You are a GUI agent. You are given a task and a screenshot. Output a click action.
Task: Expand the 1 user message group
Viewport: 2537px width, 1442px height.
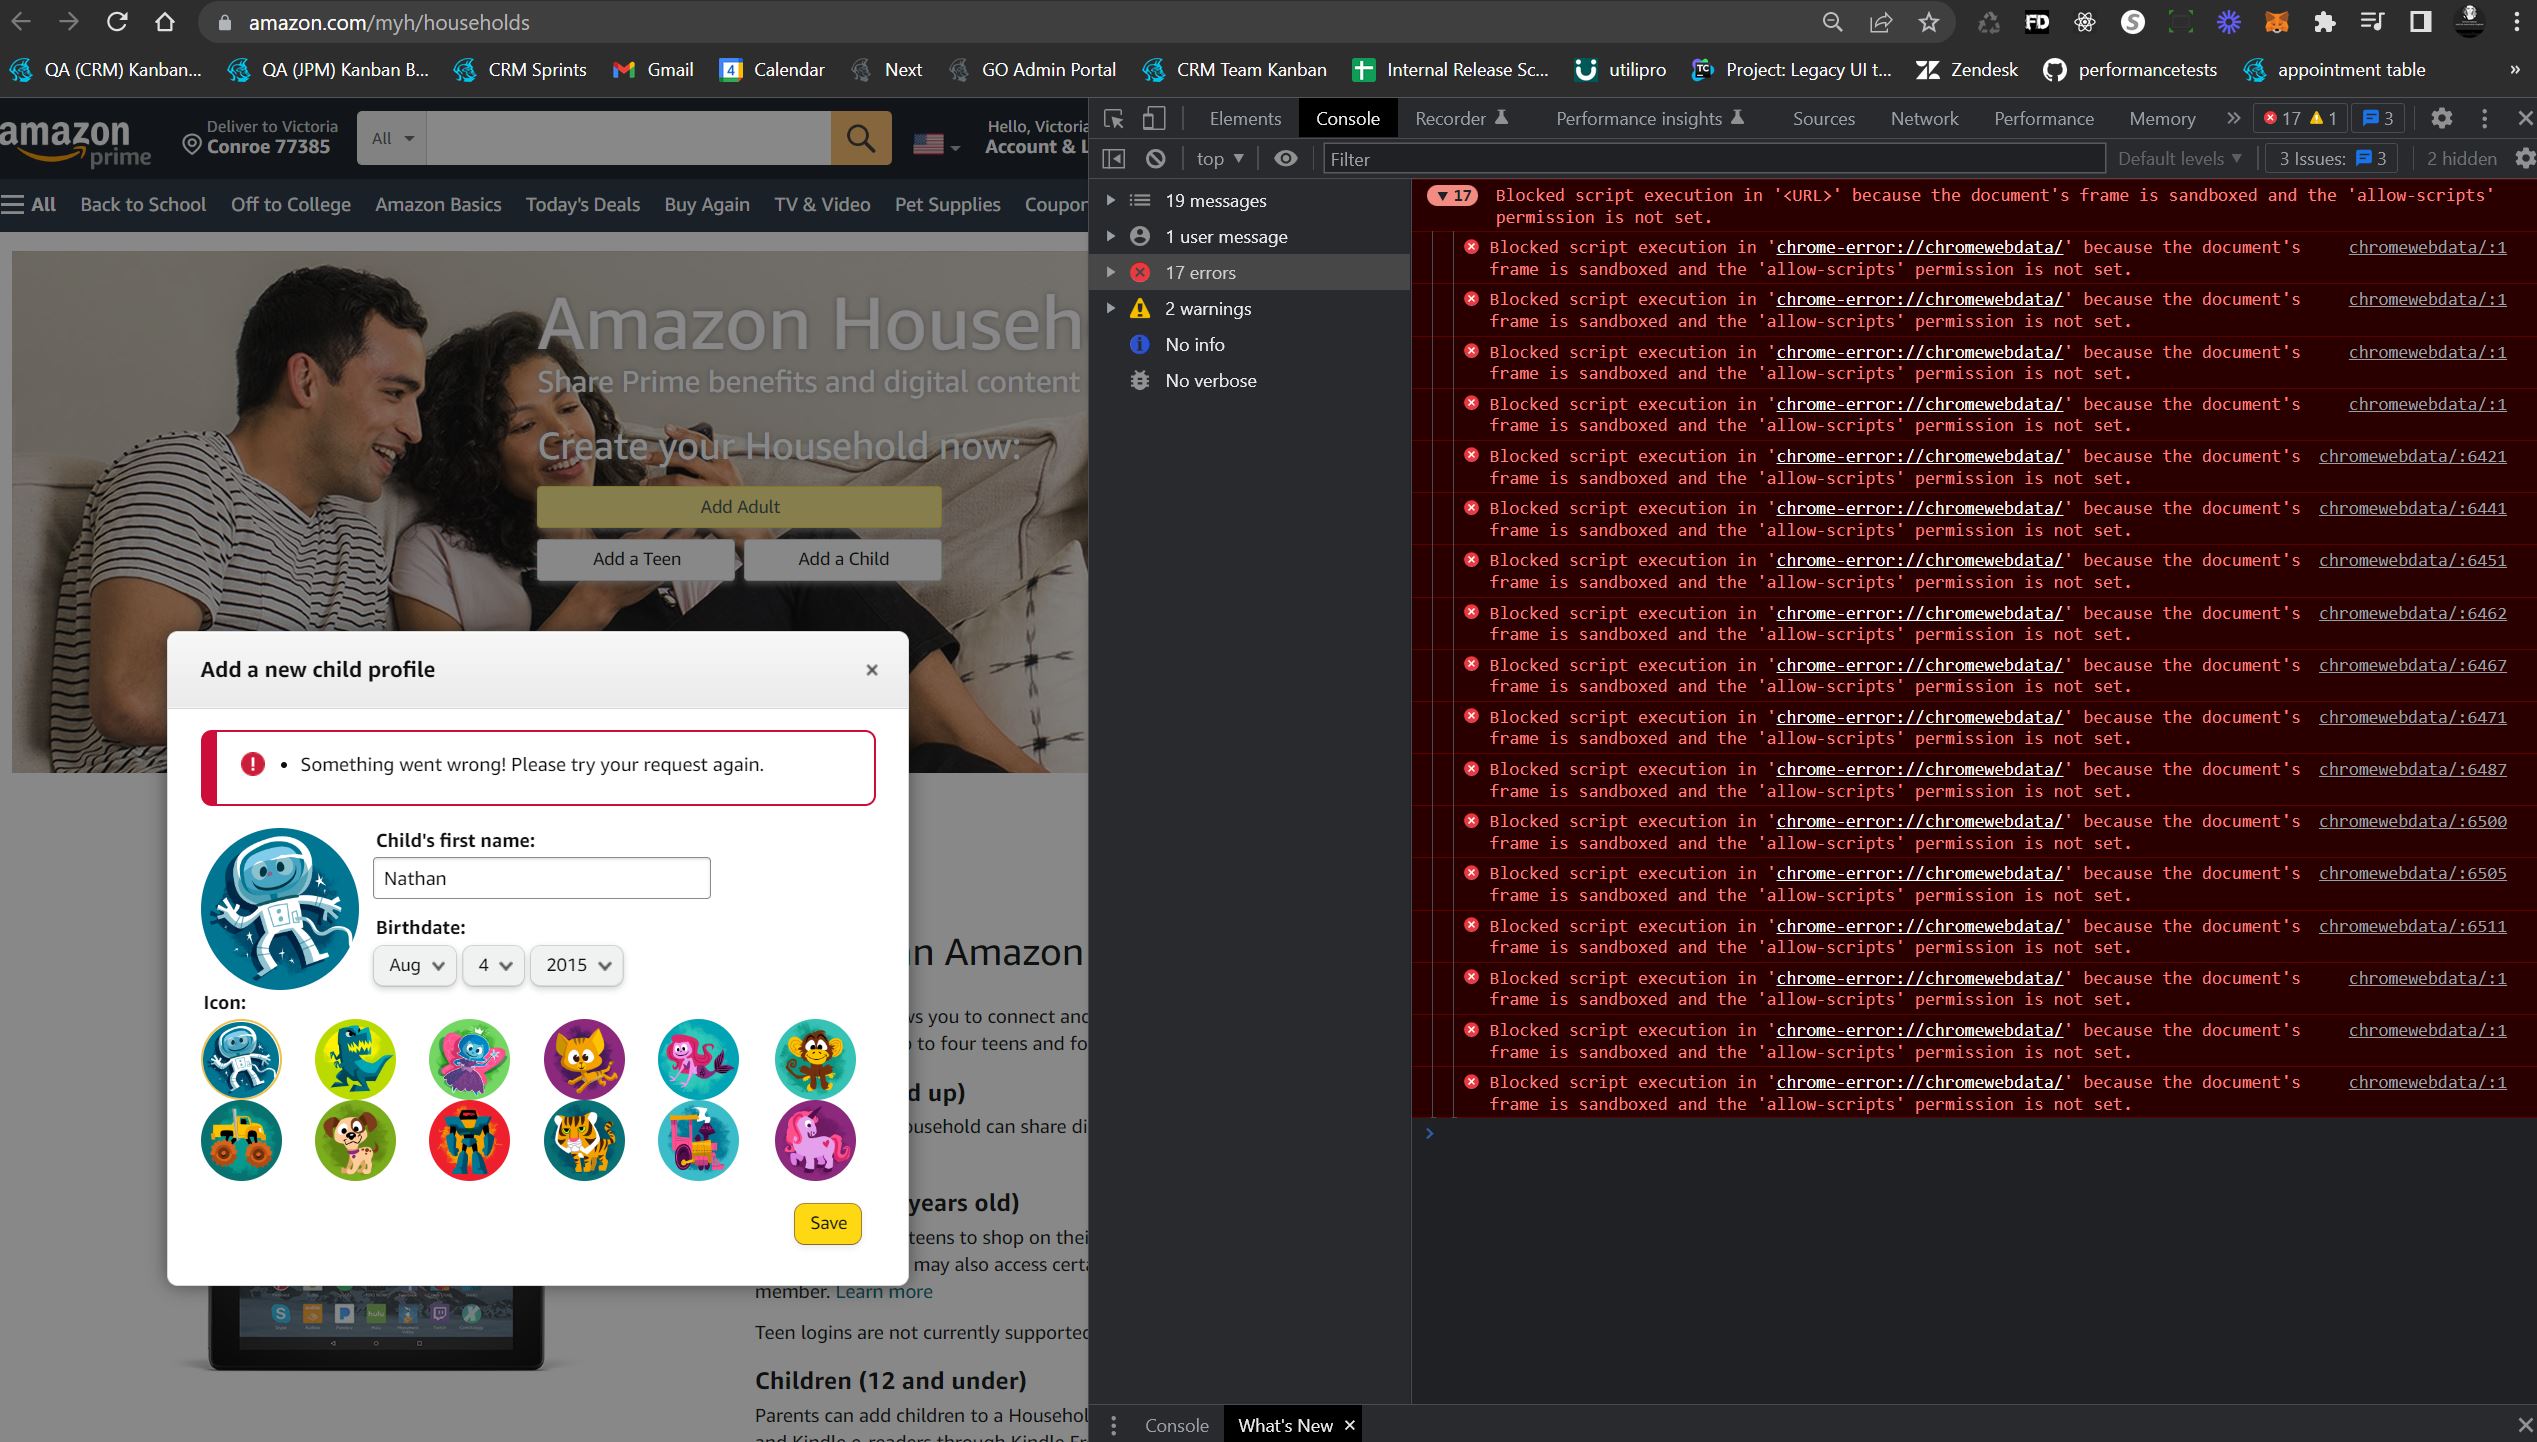point(1110,237)
